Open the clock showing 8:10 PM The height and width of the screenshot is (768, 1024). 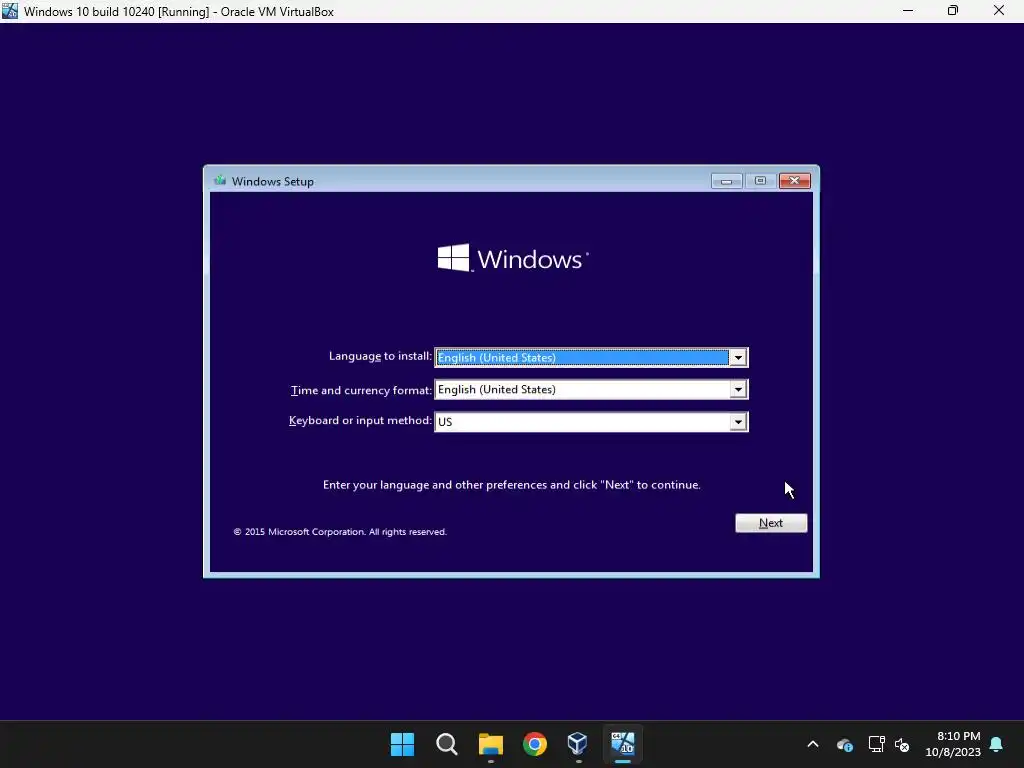tap(953, 744)
